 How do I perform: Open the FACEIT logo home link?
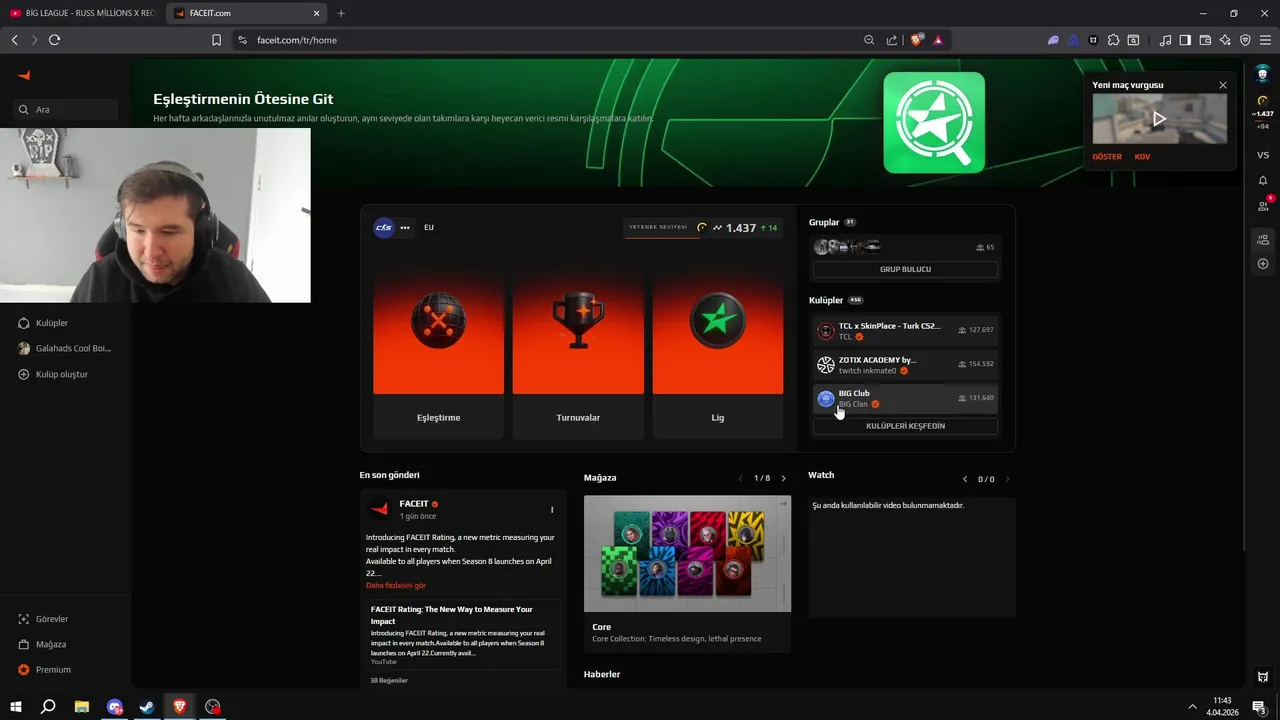click(24, 75)
